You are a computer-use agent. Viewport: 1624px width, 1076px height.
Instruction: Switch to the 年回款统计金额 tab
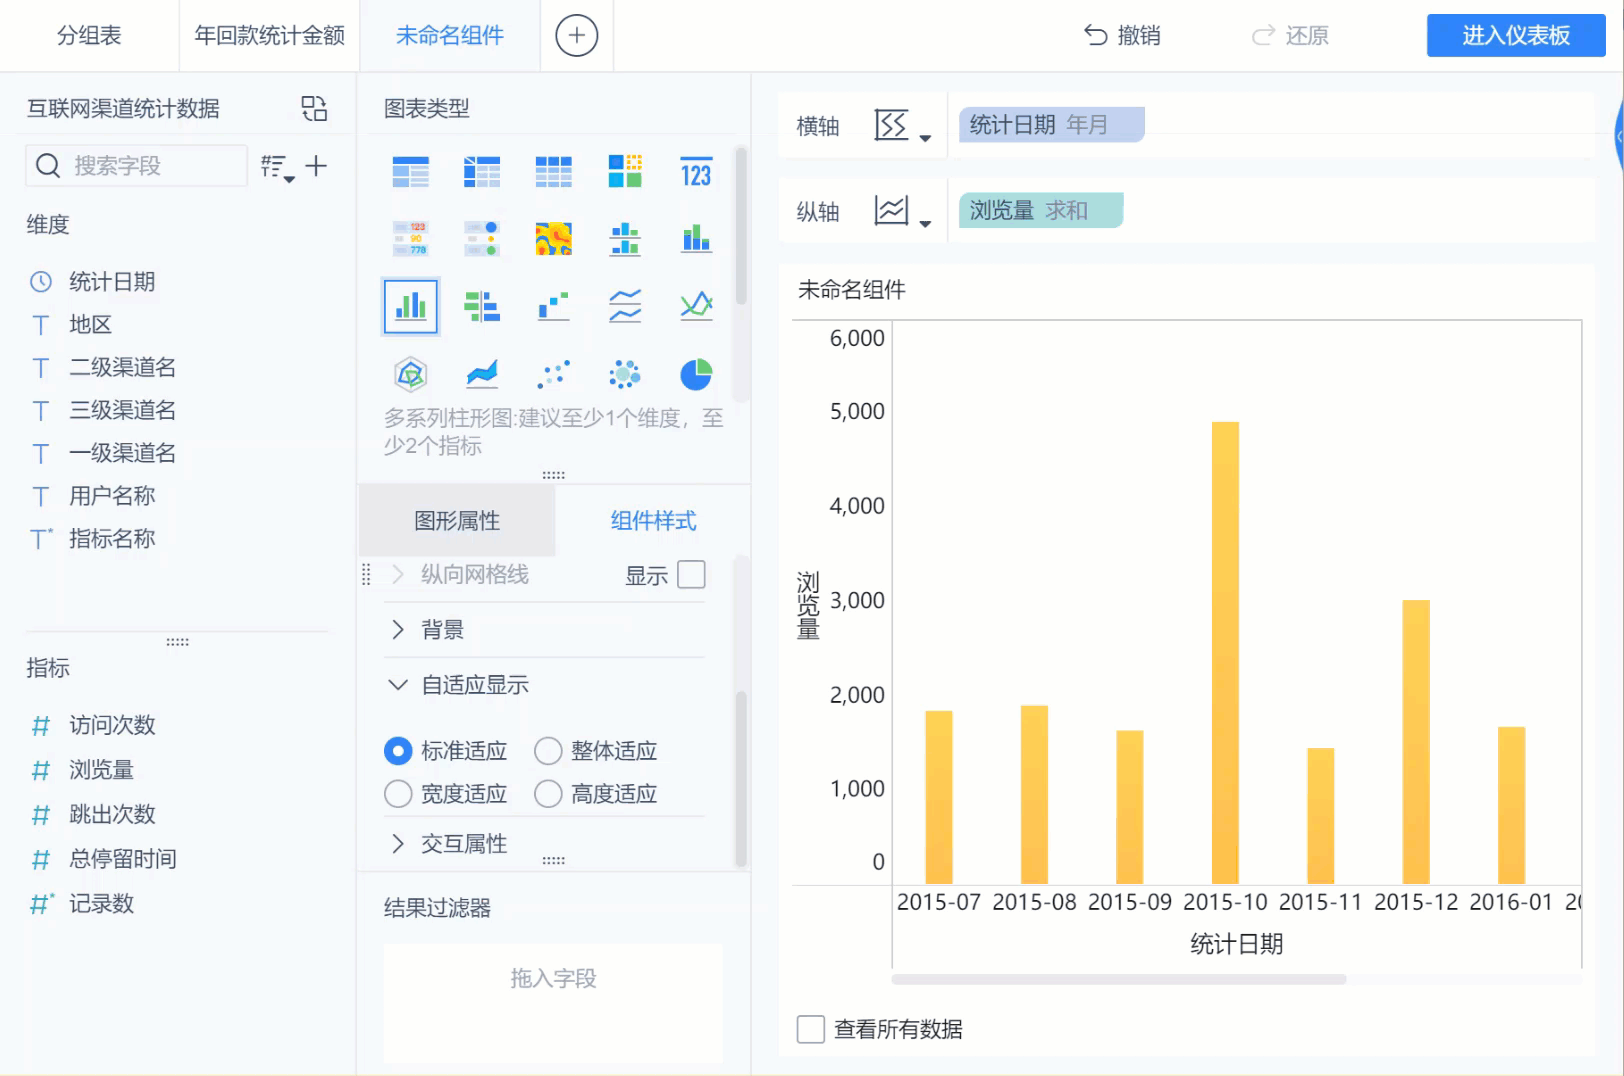269,36
